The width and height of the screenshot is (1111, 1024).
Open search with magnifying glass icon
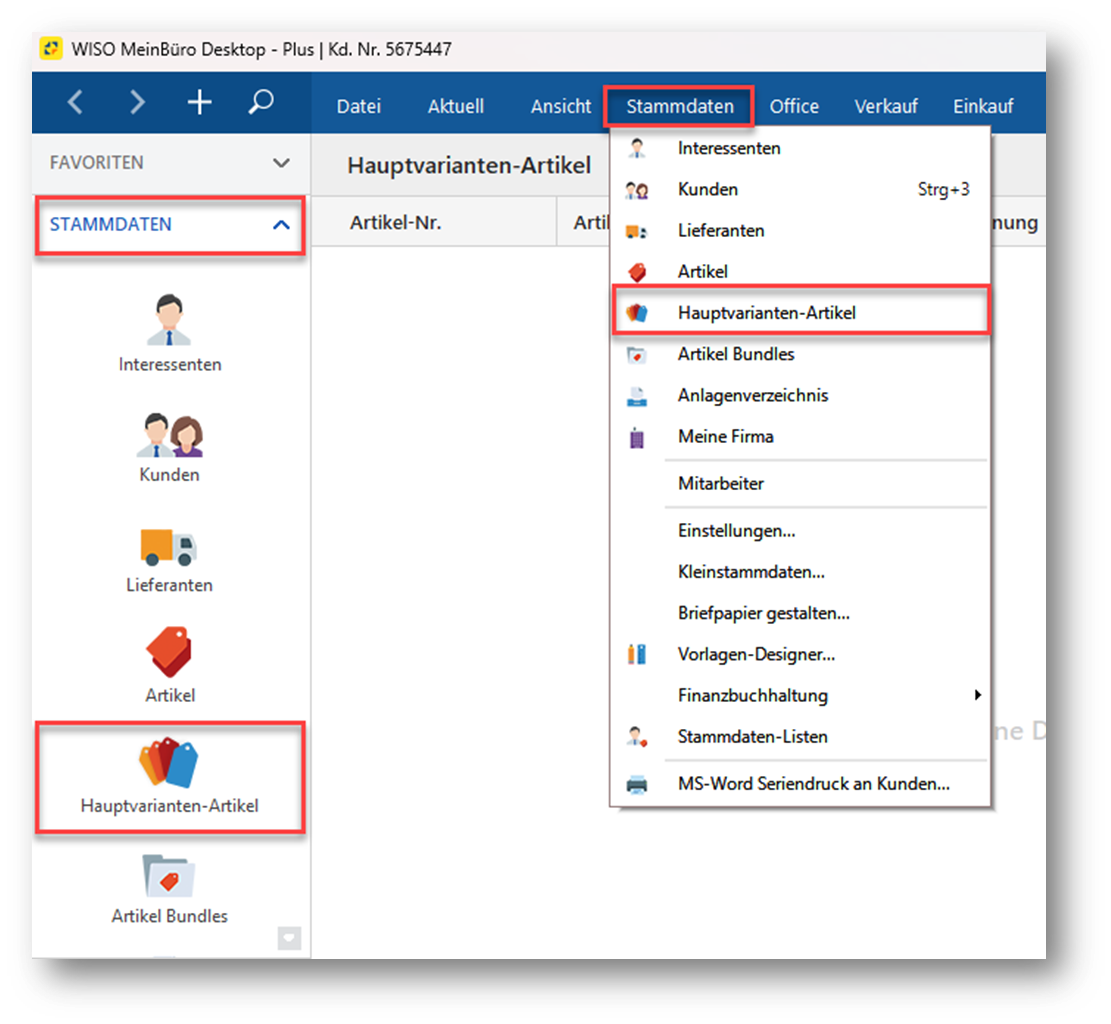tap(261, 102)
